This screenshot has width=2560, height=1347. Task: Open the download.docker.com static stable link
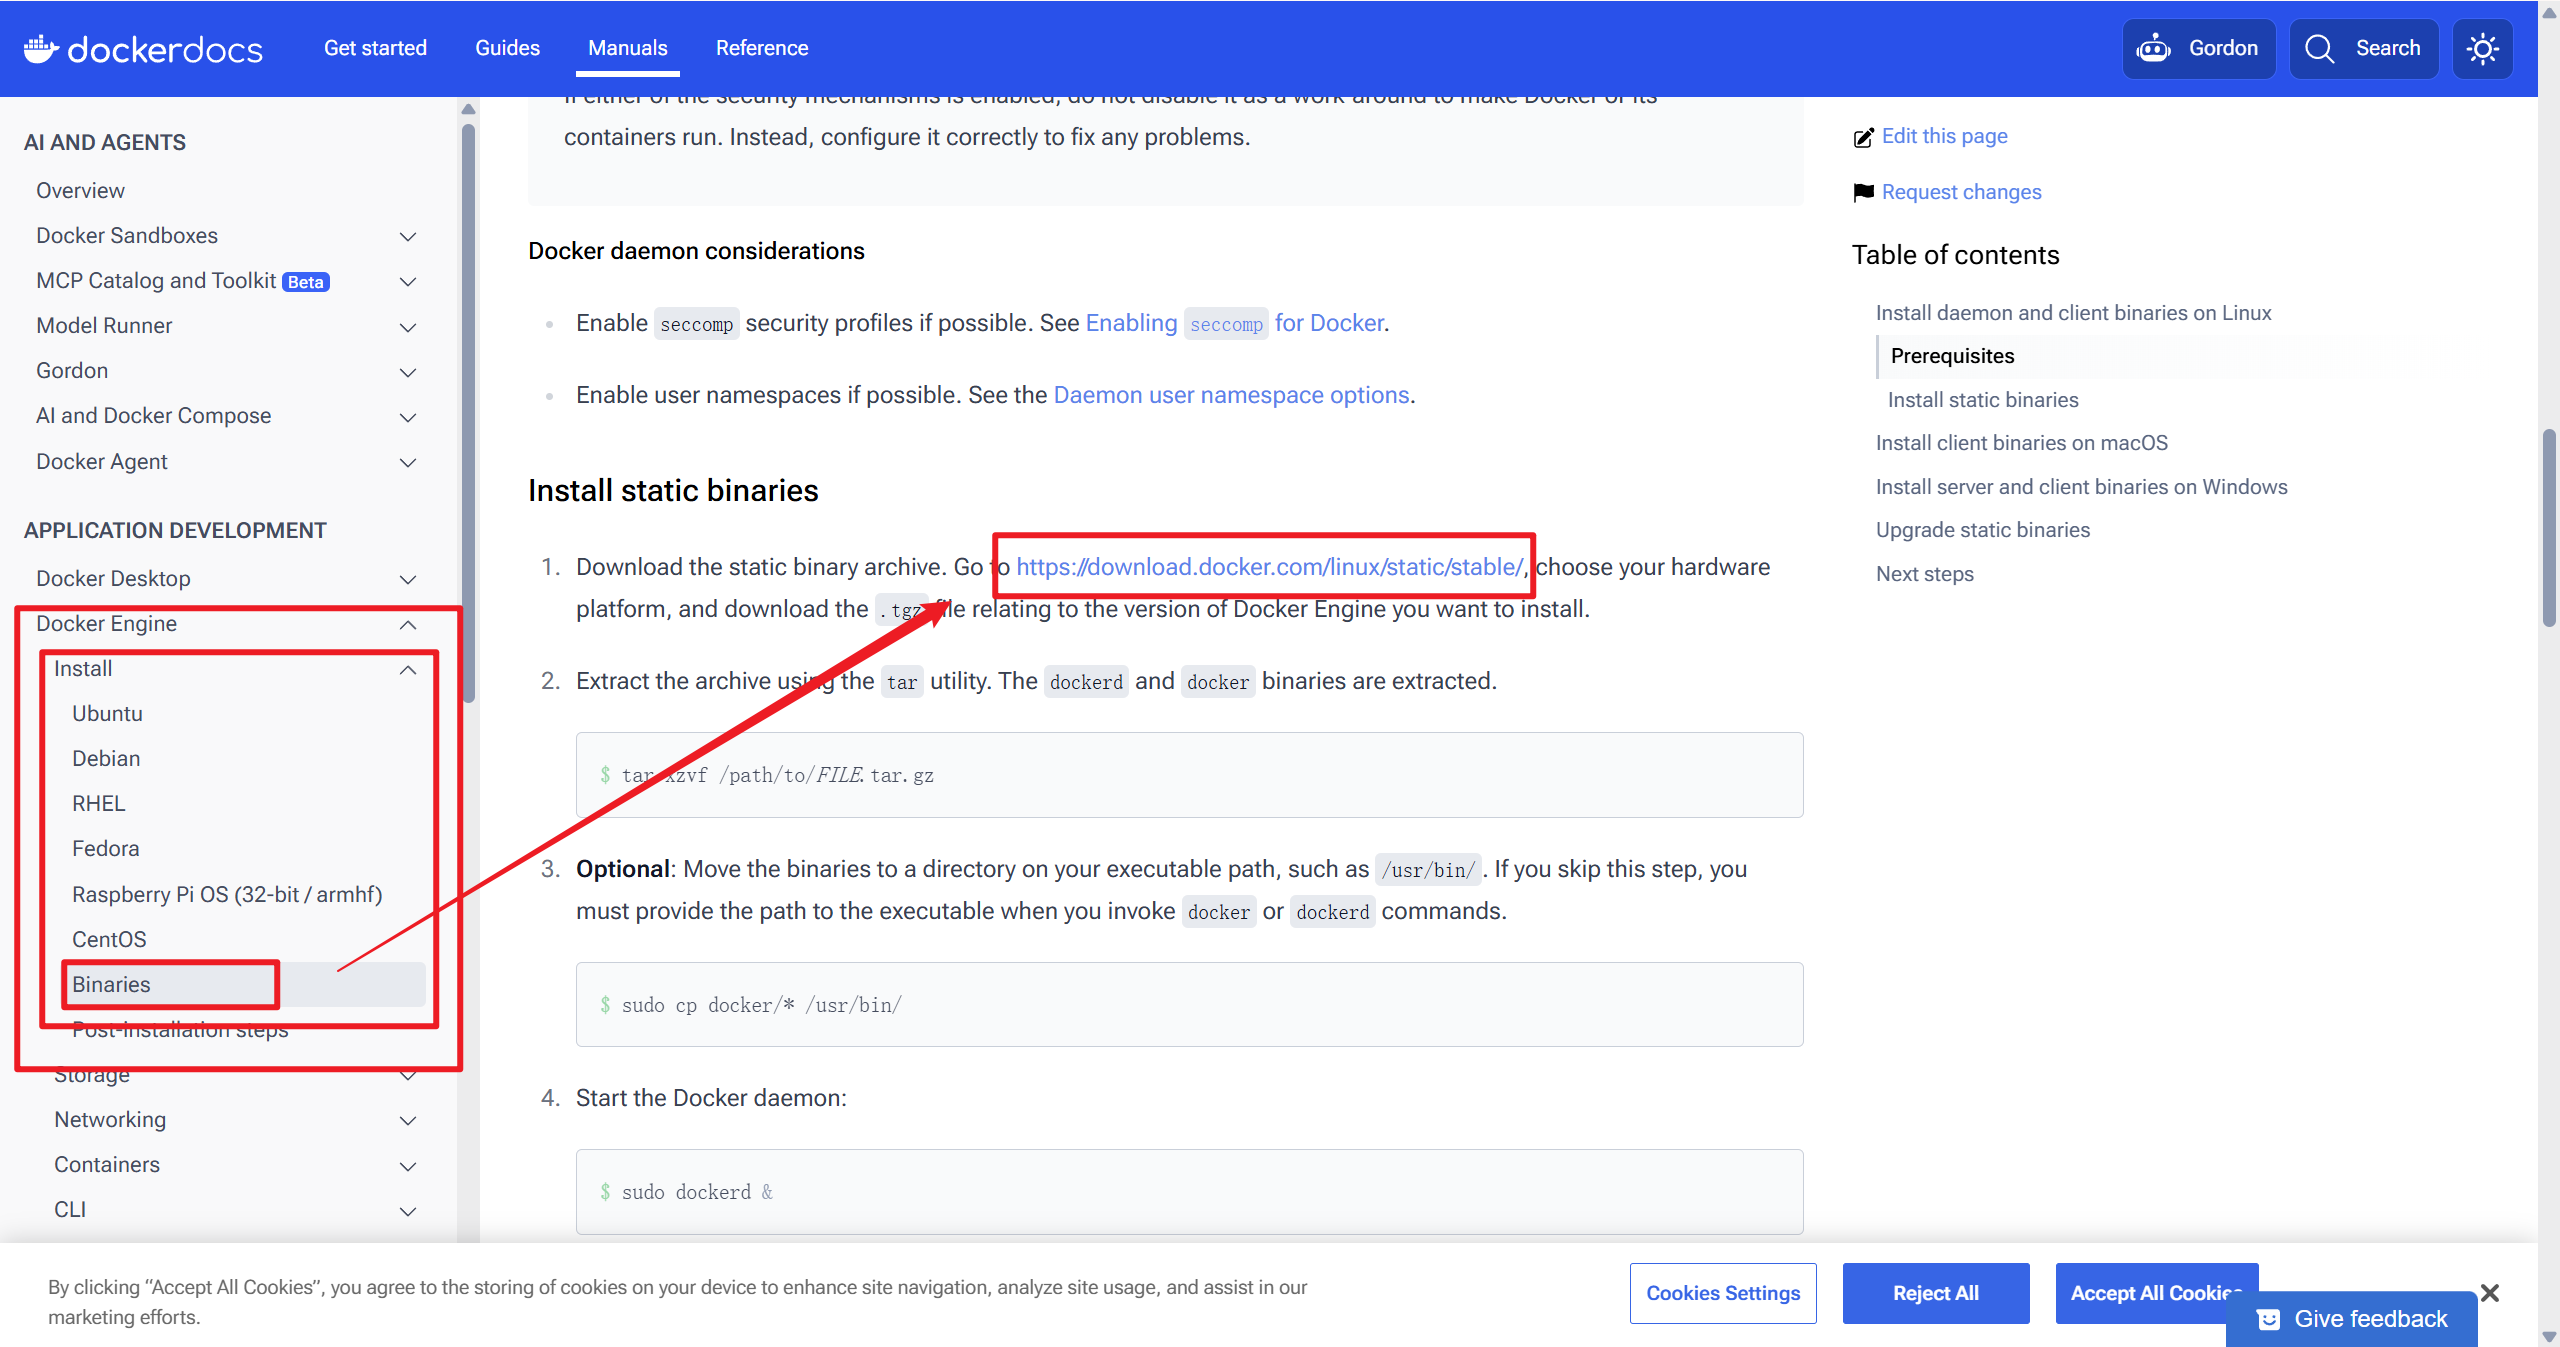1269,567
